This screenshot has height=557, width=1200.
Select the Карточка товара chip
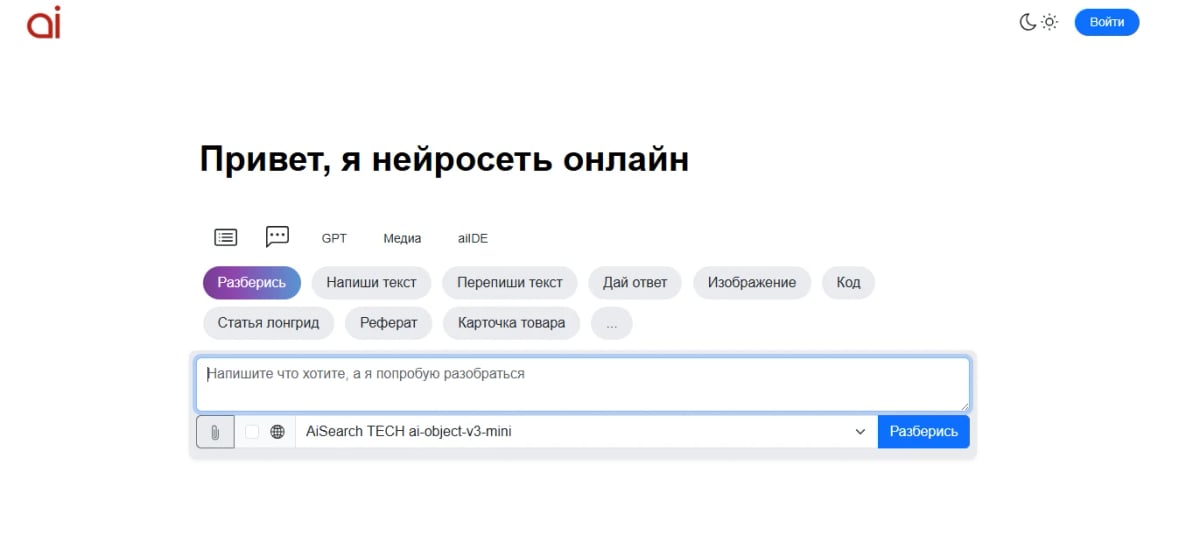(511, 323)
